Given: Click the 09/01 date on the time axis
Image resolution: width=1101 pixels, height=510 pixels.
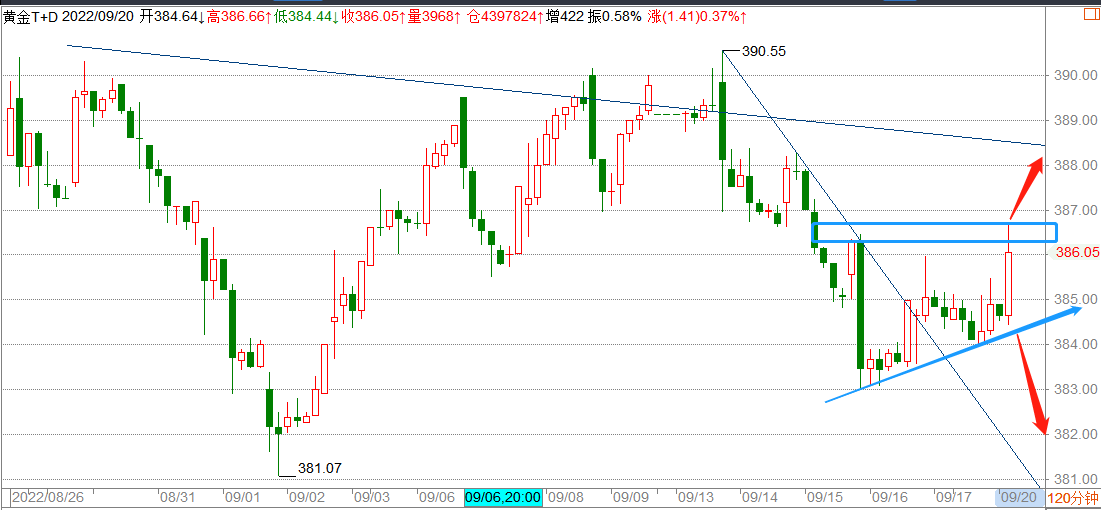Looking at the screenshot, I should [241, 498].
